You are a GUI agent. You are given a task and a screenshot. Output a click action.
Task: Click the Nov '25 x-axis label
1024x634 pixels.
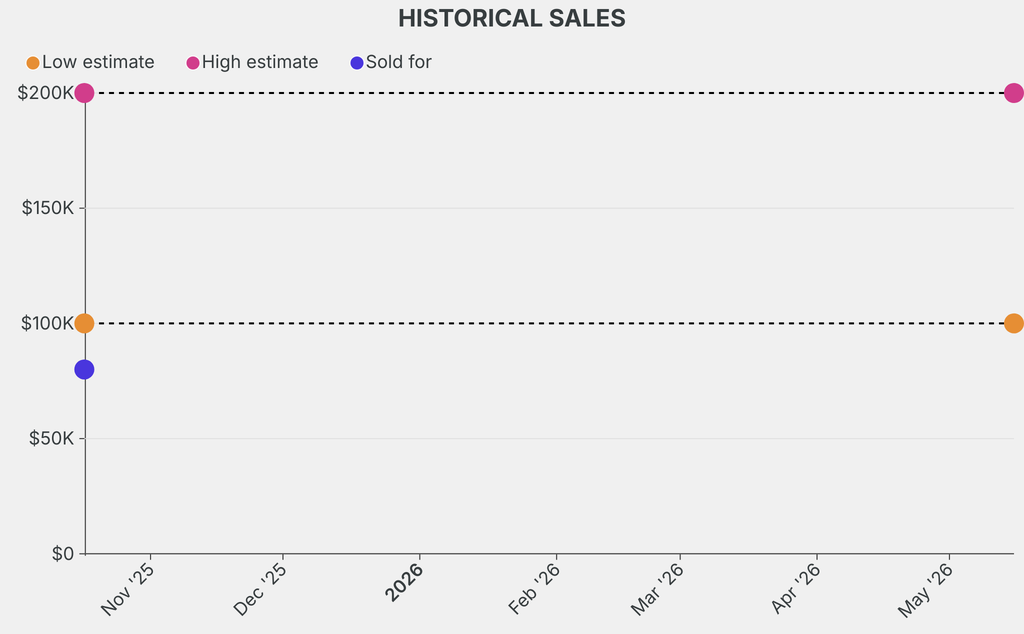(129, 590)
